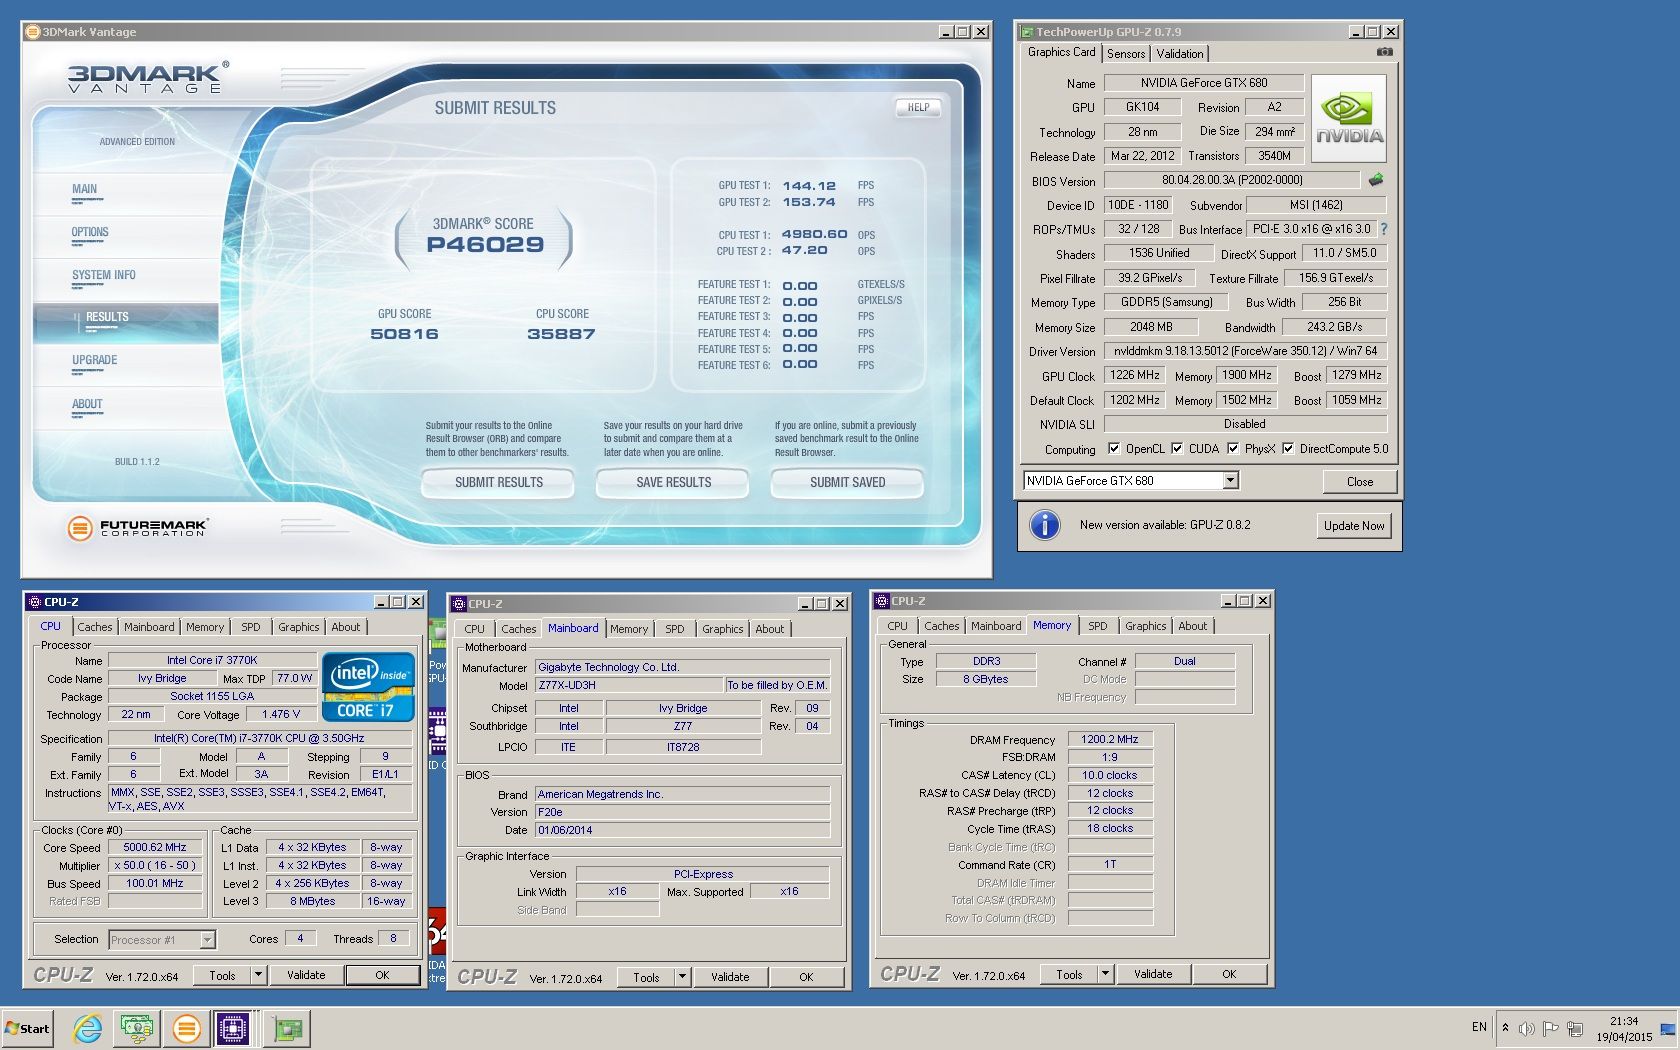Take a GPU-Z screenshot with the camera icon
The width and height of the screenshot is (1680, 1050).
(1384, 52)
